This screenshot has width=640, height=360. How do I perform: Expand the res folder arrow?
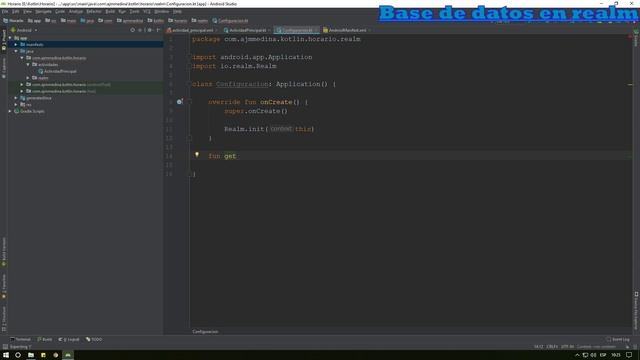coord(16,104)
